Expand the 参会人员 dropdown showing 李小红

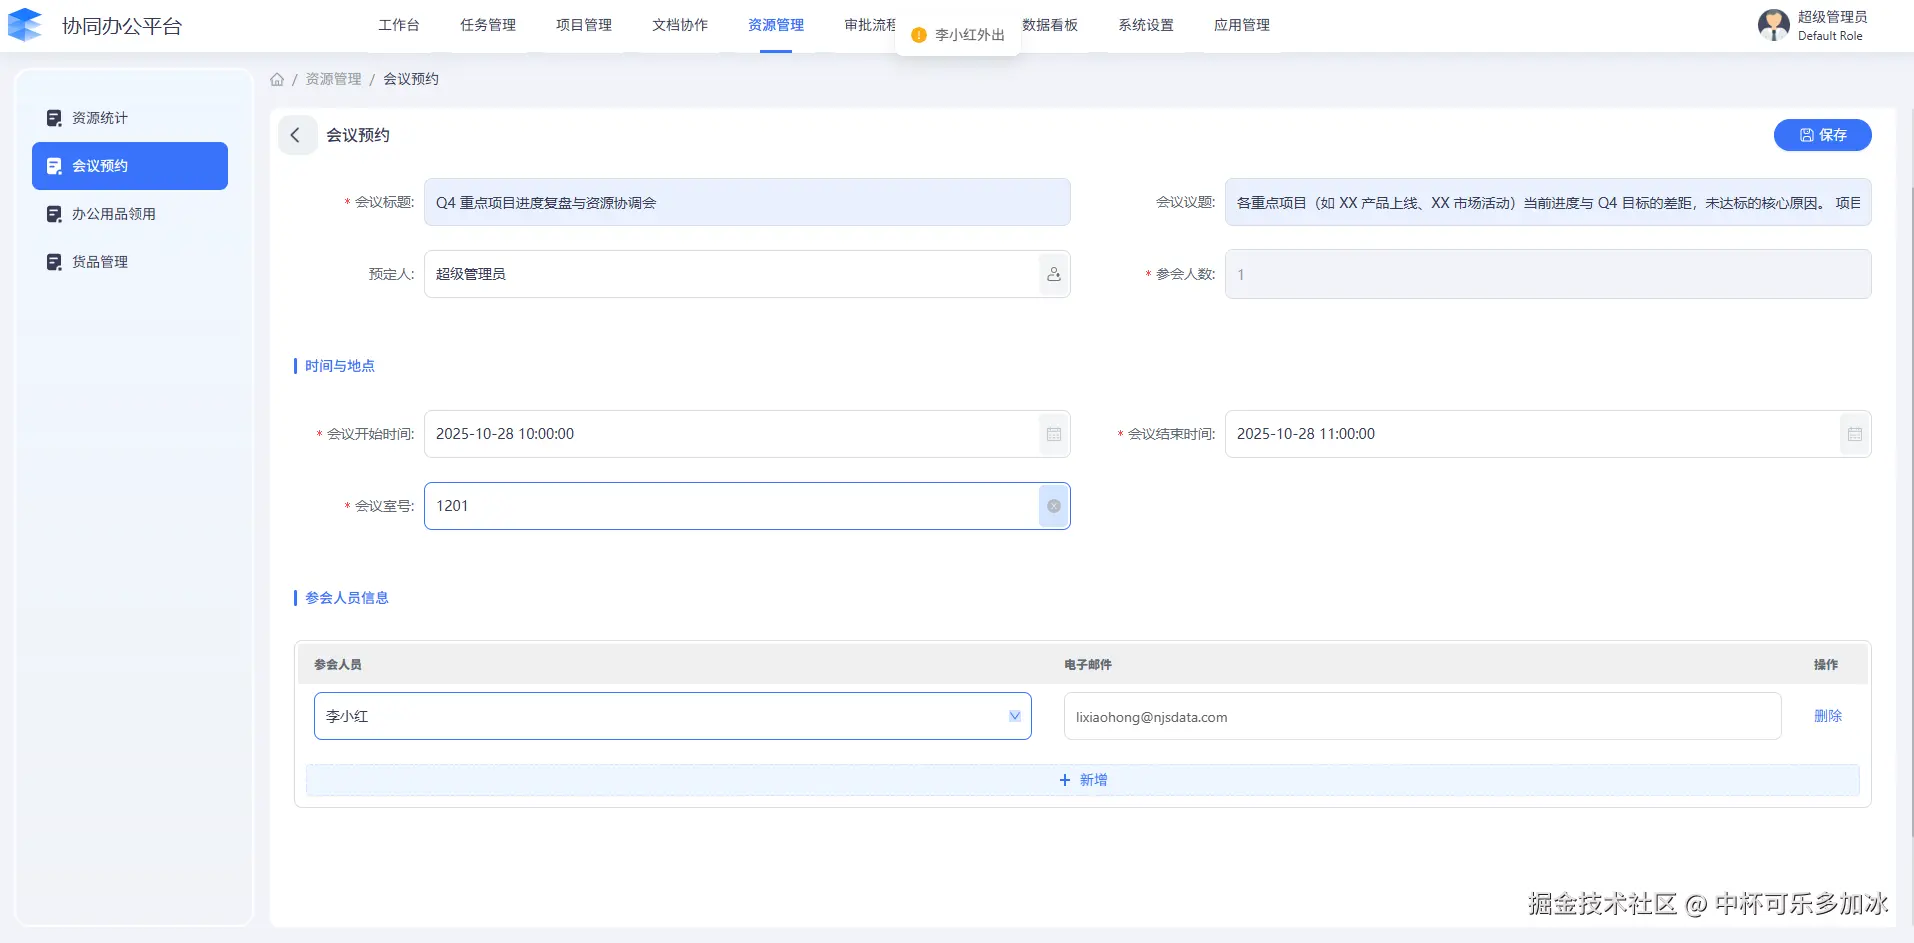[1014, 716]
